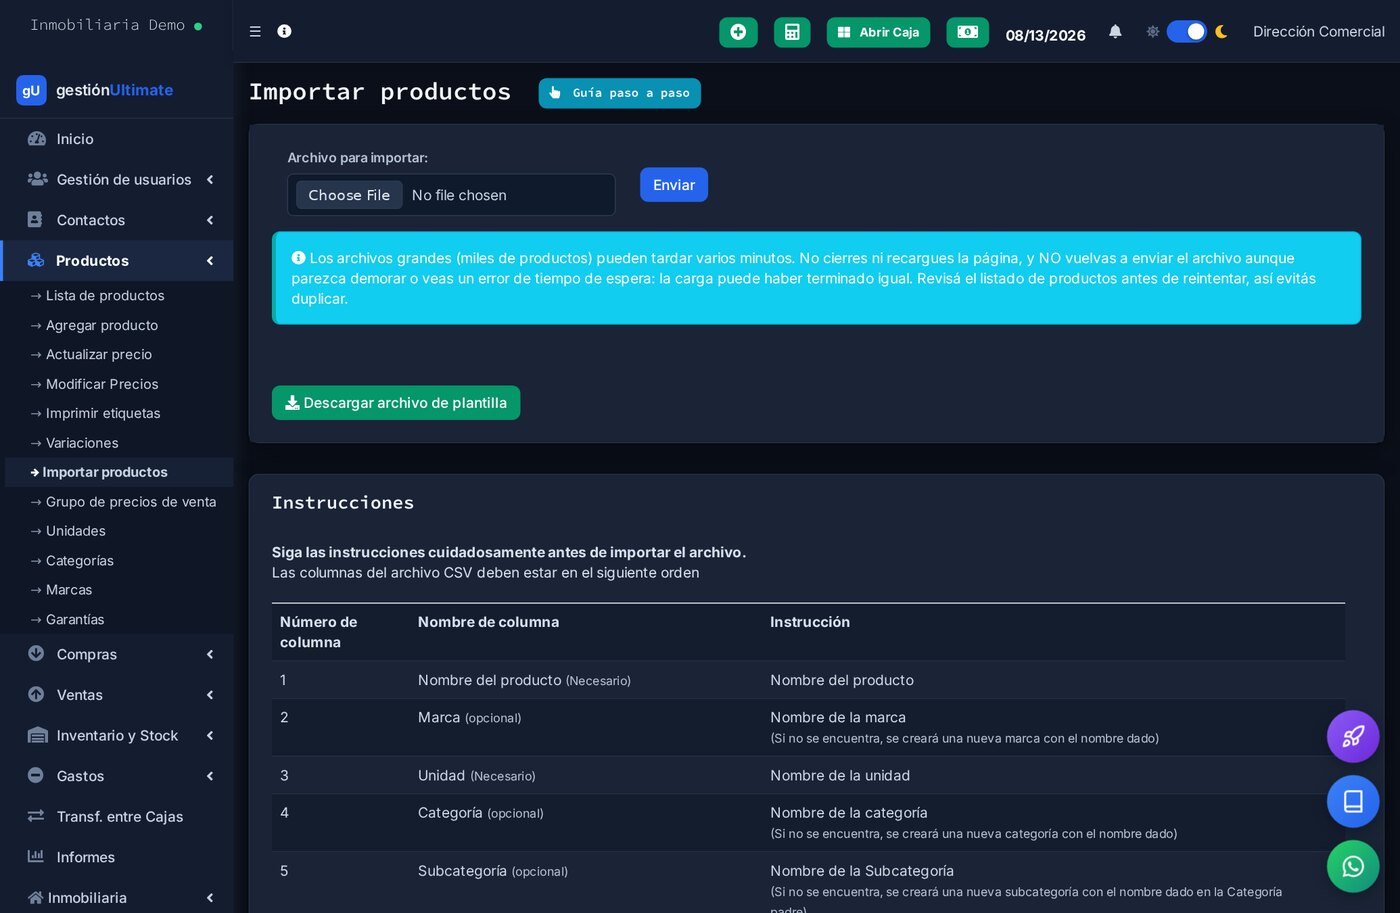Click the info circle icon in header
This screenshot has width=1400, height=913.
[x=284, y=31]
